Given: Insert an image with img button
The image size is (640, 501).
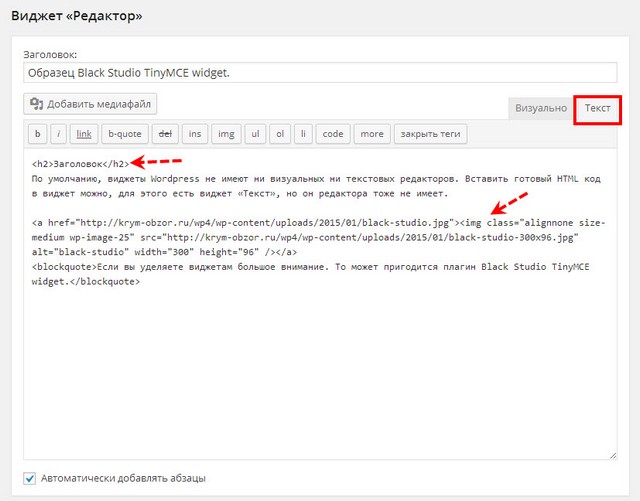Looking at the screenshot, I should click(x=226, y=134).
